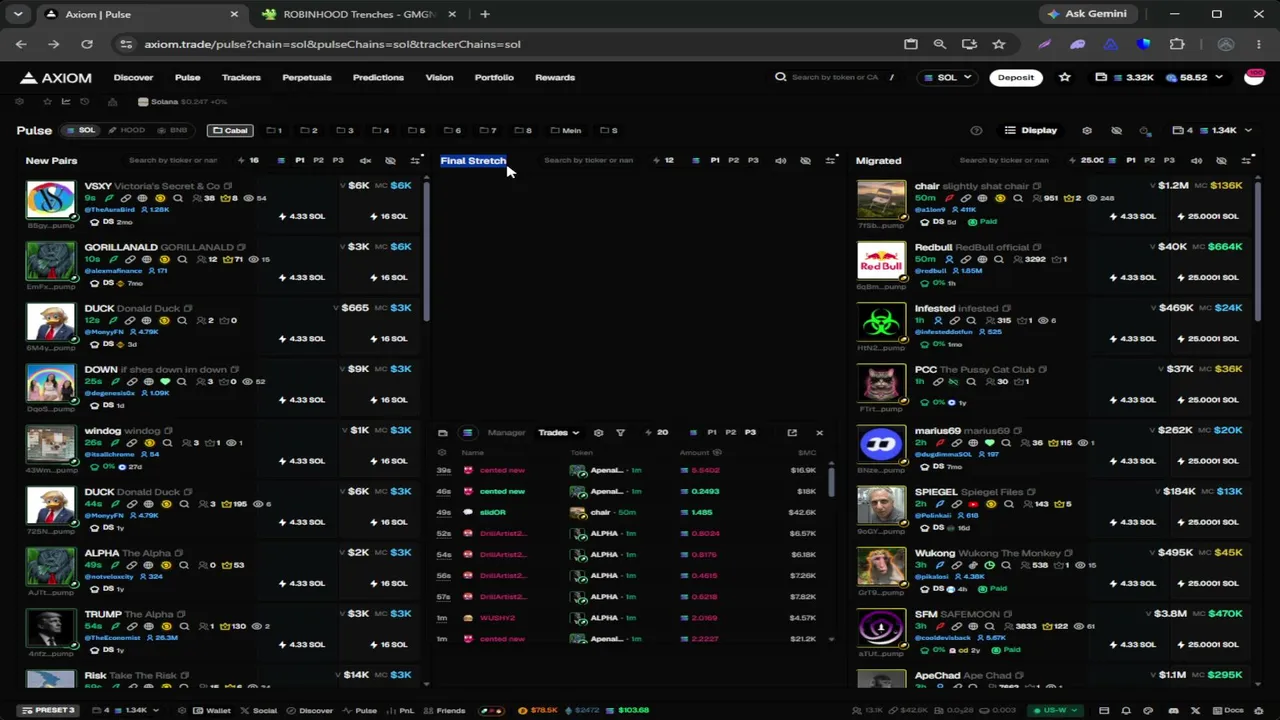Click the PRESET 3 button in the bottom bar

(48, 710)
